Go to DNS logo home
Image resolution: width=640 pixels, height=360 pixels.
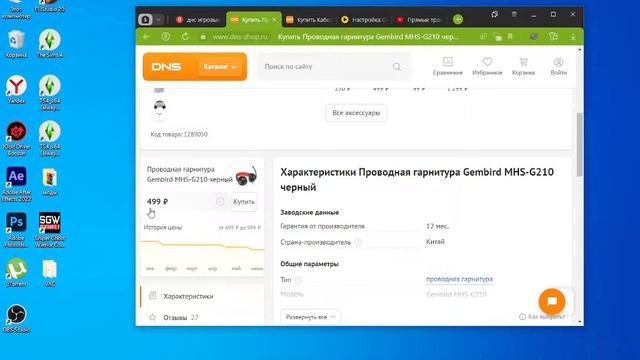click(166, 67)
